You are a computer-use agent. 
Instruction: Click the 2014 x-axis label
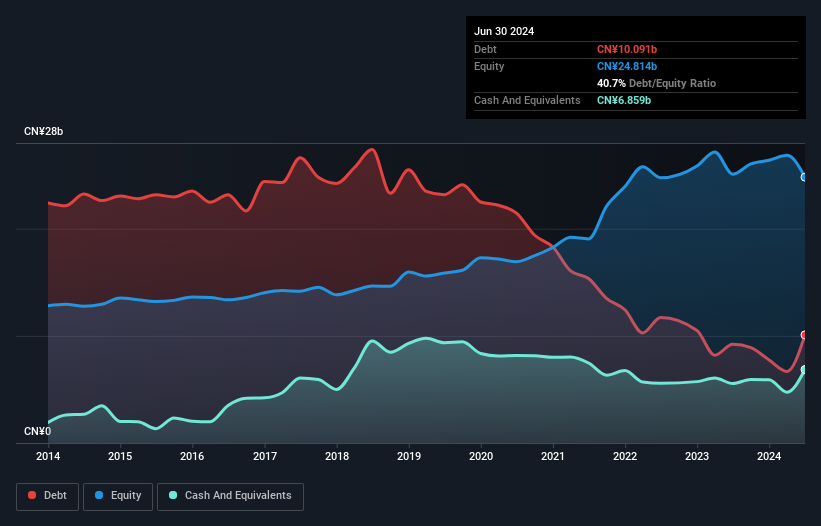(48, 456)
